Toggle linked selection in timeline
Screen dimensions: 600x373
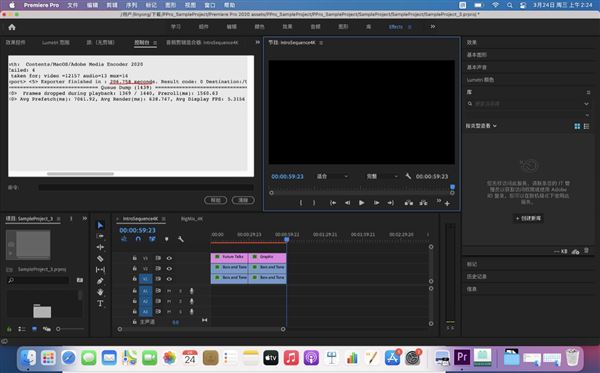pos(152,239)
